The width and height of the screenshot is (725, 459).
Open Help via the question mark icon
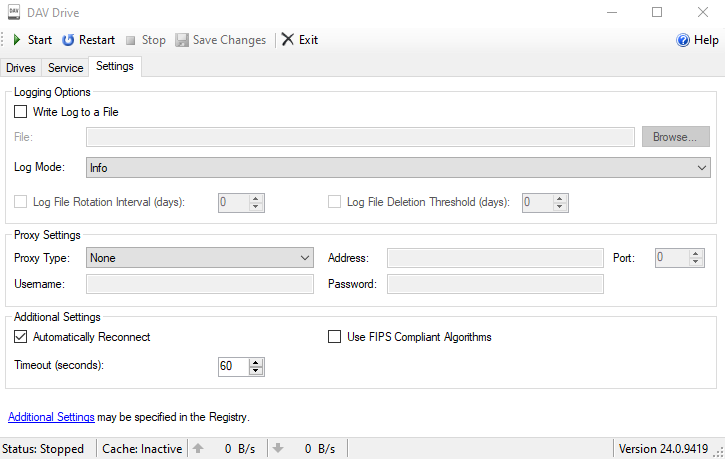pyautogui.click(x=683, y=40)
